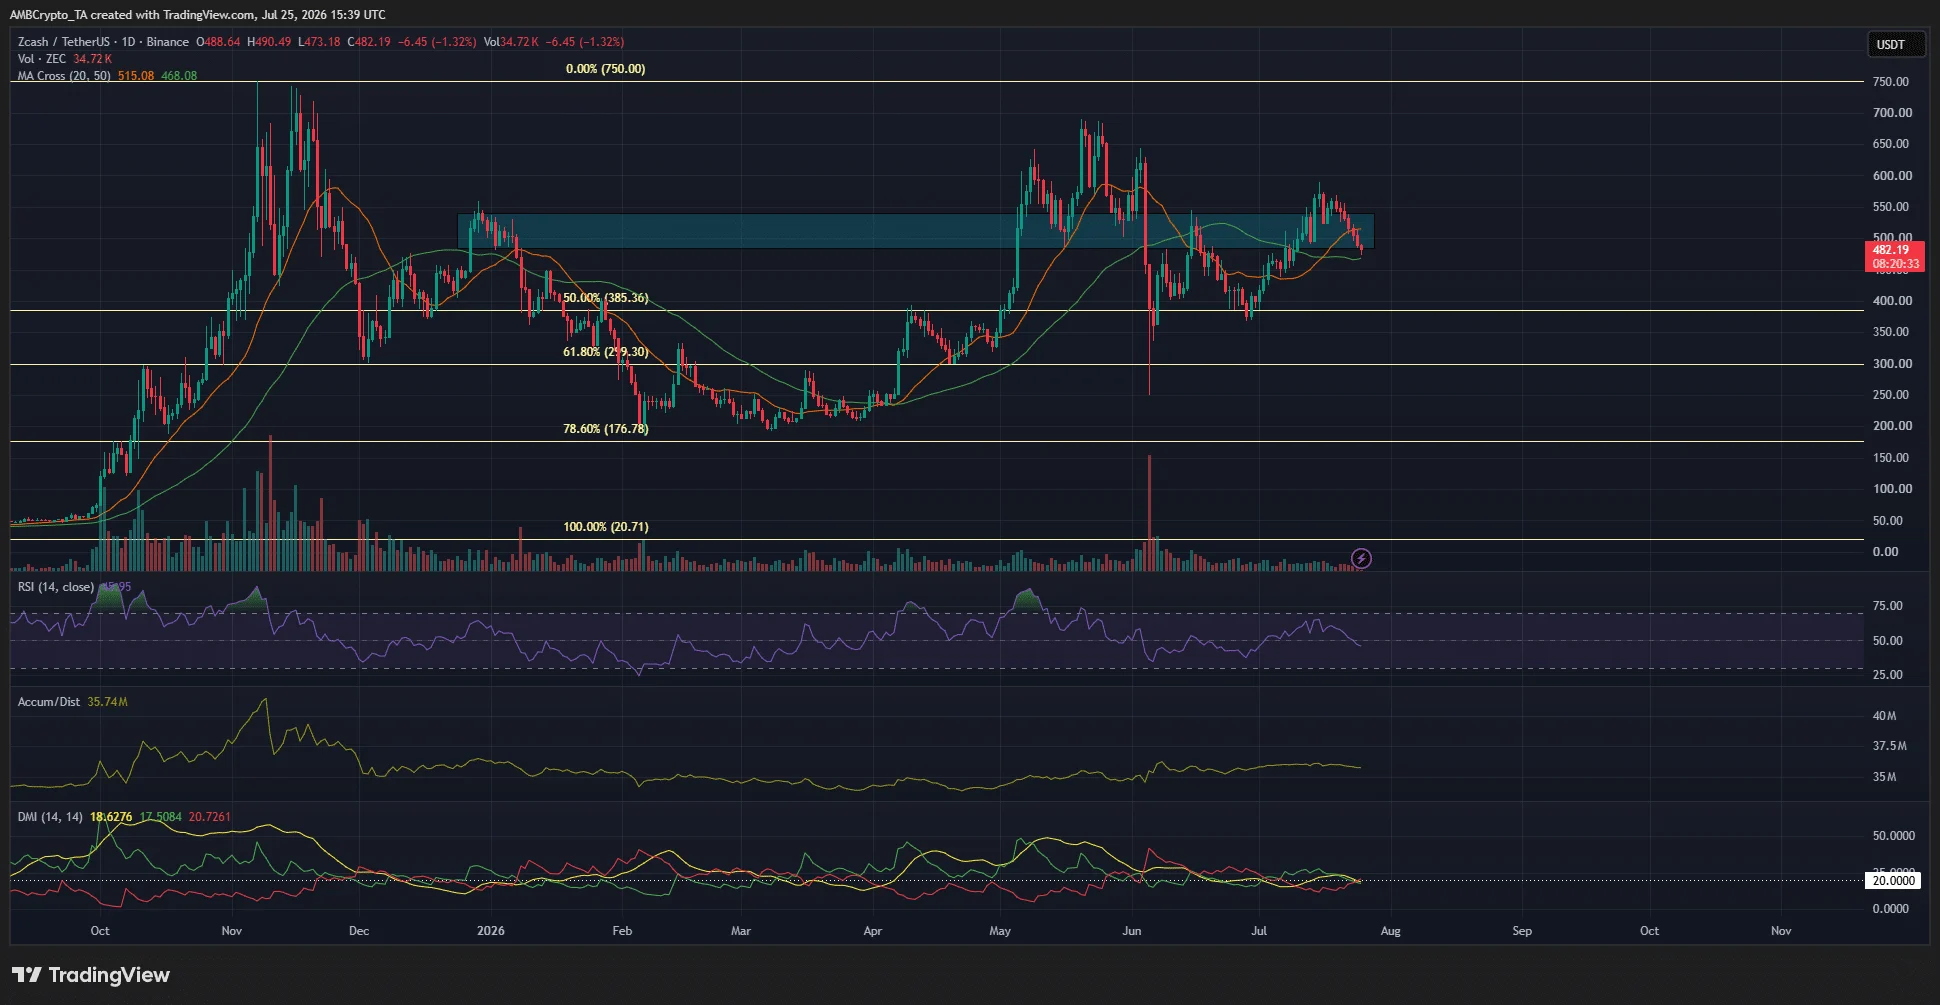Click the 100.00 price axis tick
The height and width of the screenshot is (1005, 1940).
[x=1892, y=489]
